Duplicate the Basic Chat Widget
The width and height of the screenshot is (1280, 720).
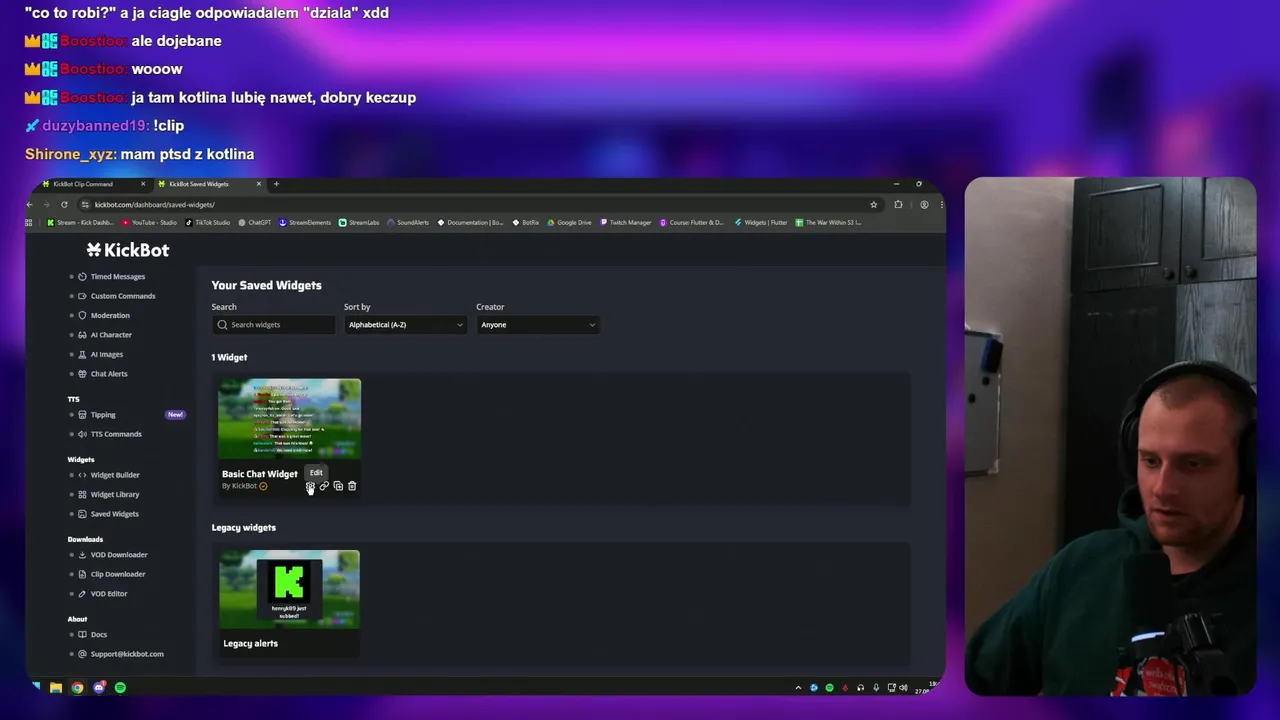(x=338, y=486)
